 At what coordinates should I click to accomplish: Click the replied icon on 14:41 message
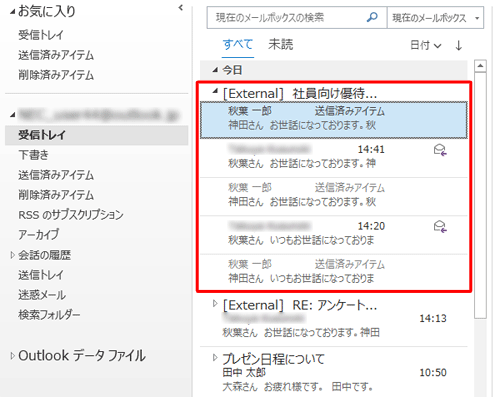coord(440,150)
